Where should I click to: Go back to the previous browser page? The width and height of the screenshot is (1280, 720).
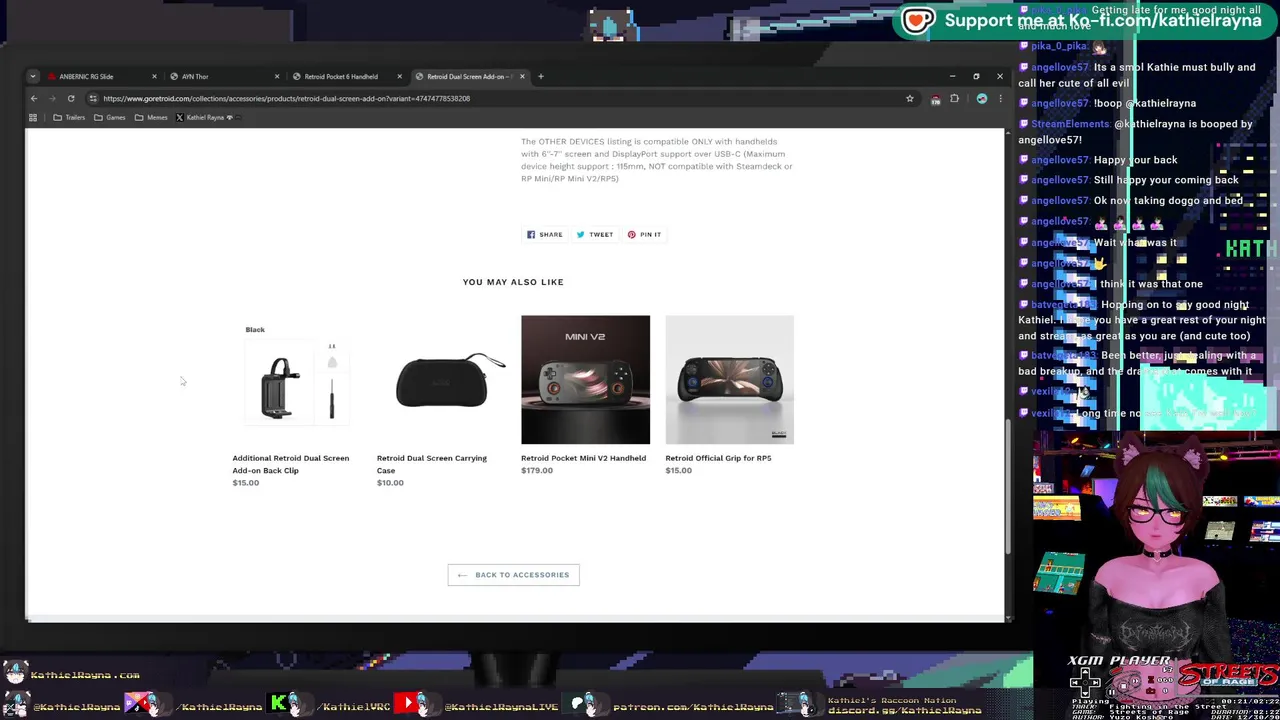click(x=33, y=98)
